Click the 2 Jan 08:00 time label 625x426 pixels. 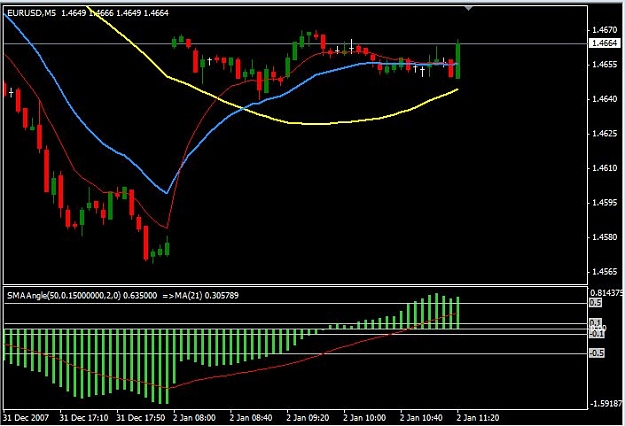pyautogui.click(x=195, y=418)
